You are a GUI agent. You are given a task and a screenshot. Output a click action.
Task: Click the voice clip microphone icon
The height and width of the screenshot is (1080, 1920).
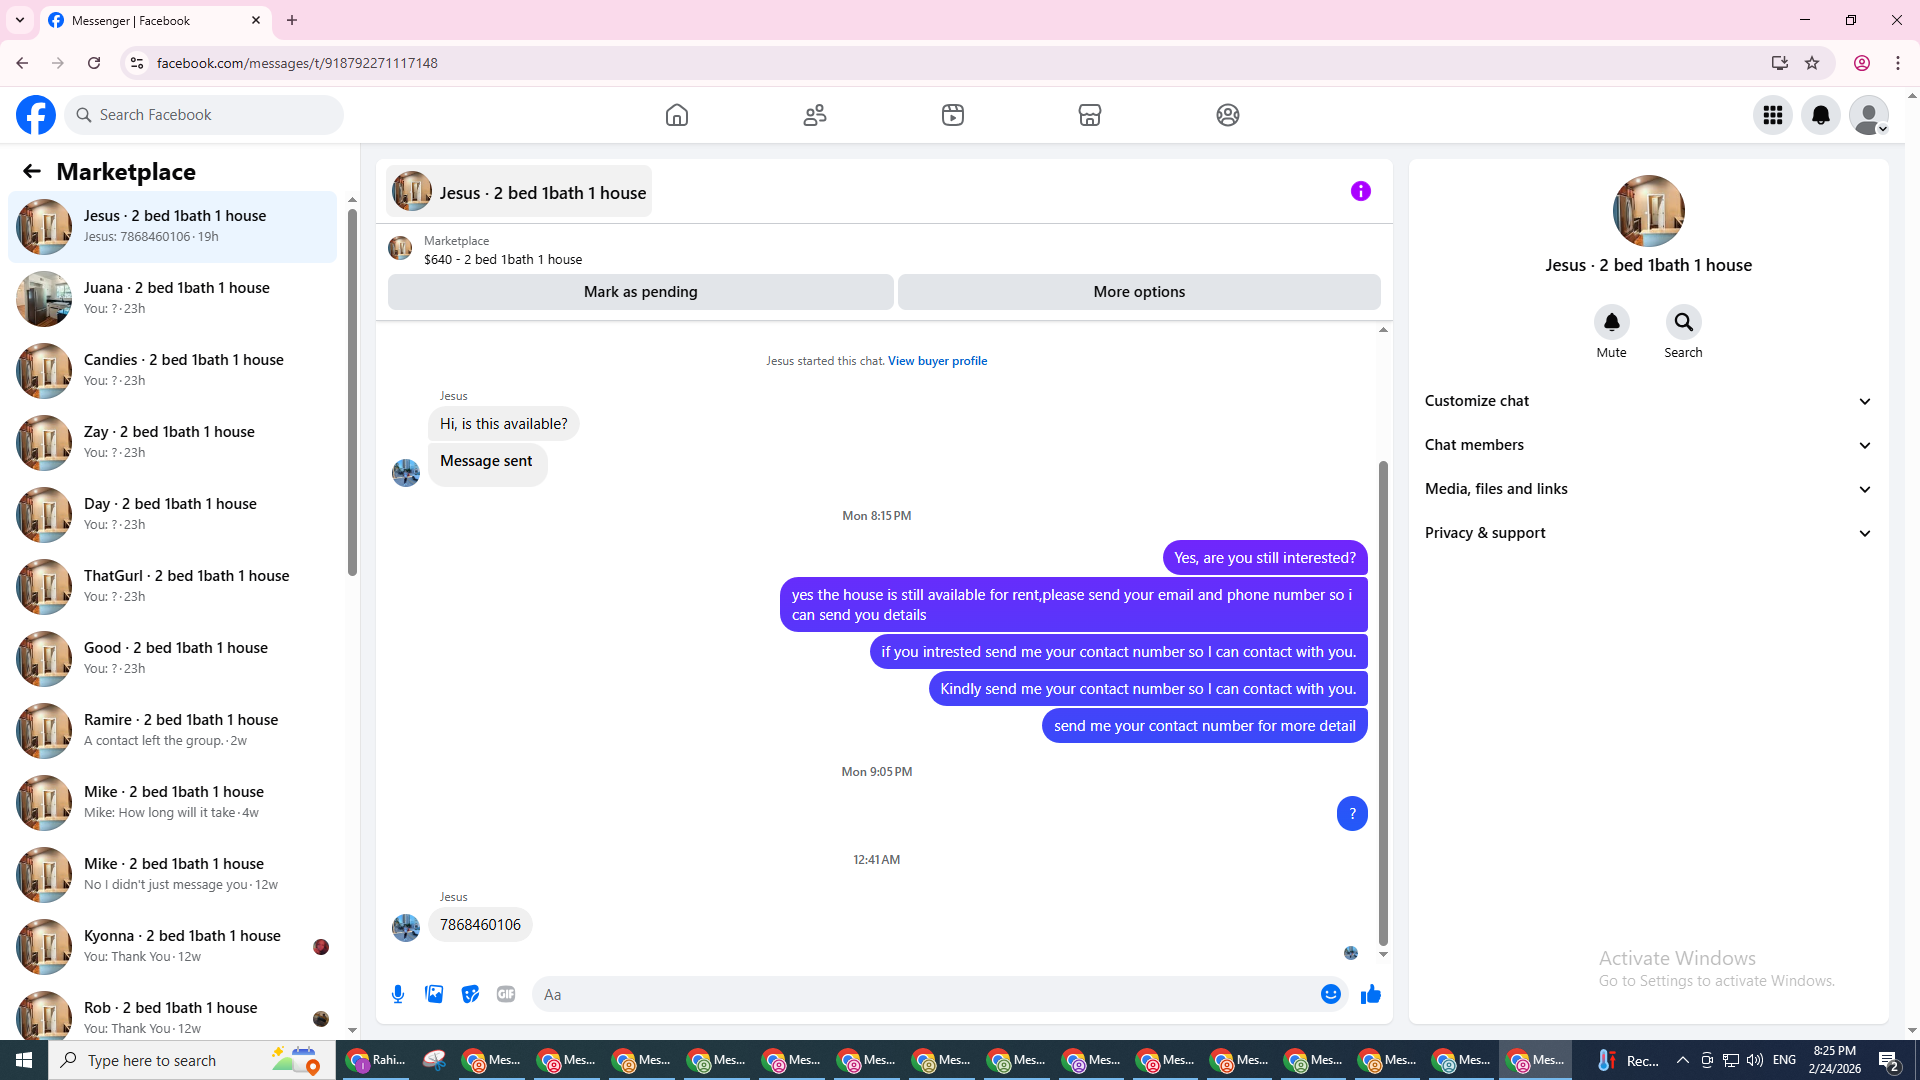[x=398, y=994]
